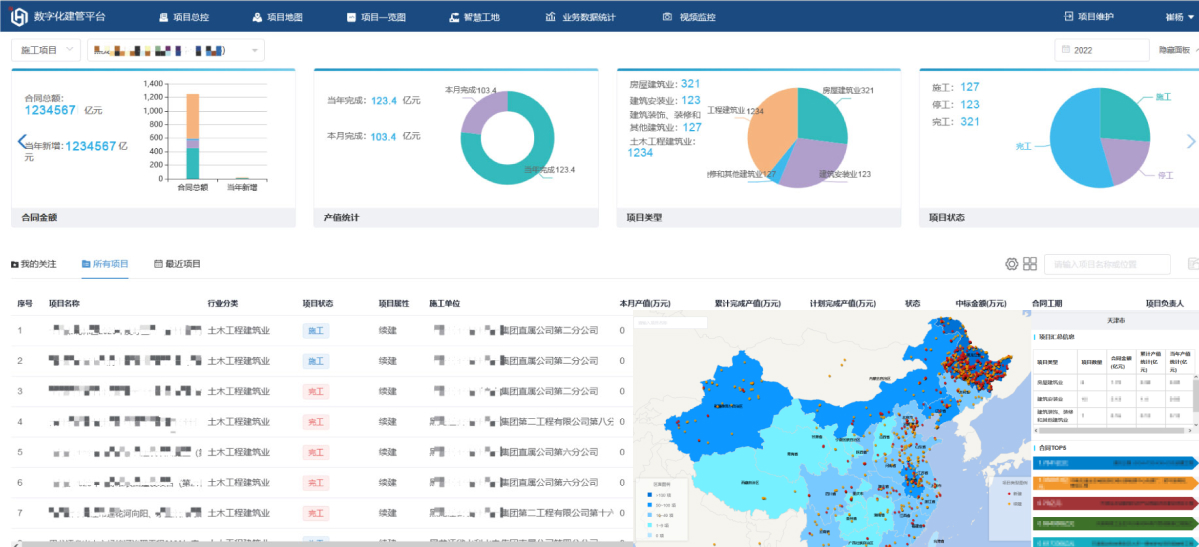Screen dimensions: 1199x547
Task: Open 项目维护 in header
Action: [1088, 17]
